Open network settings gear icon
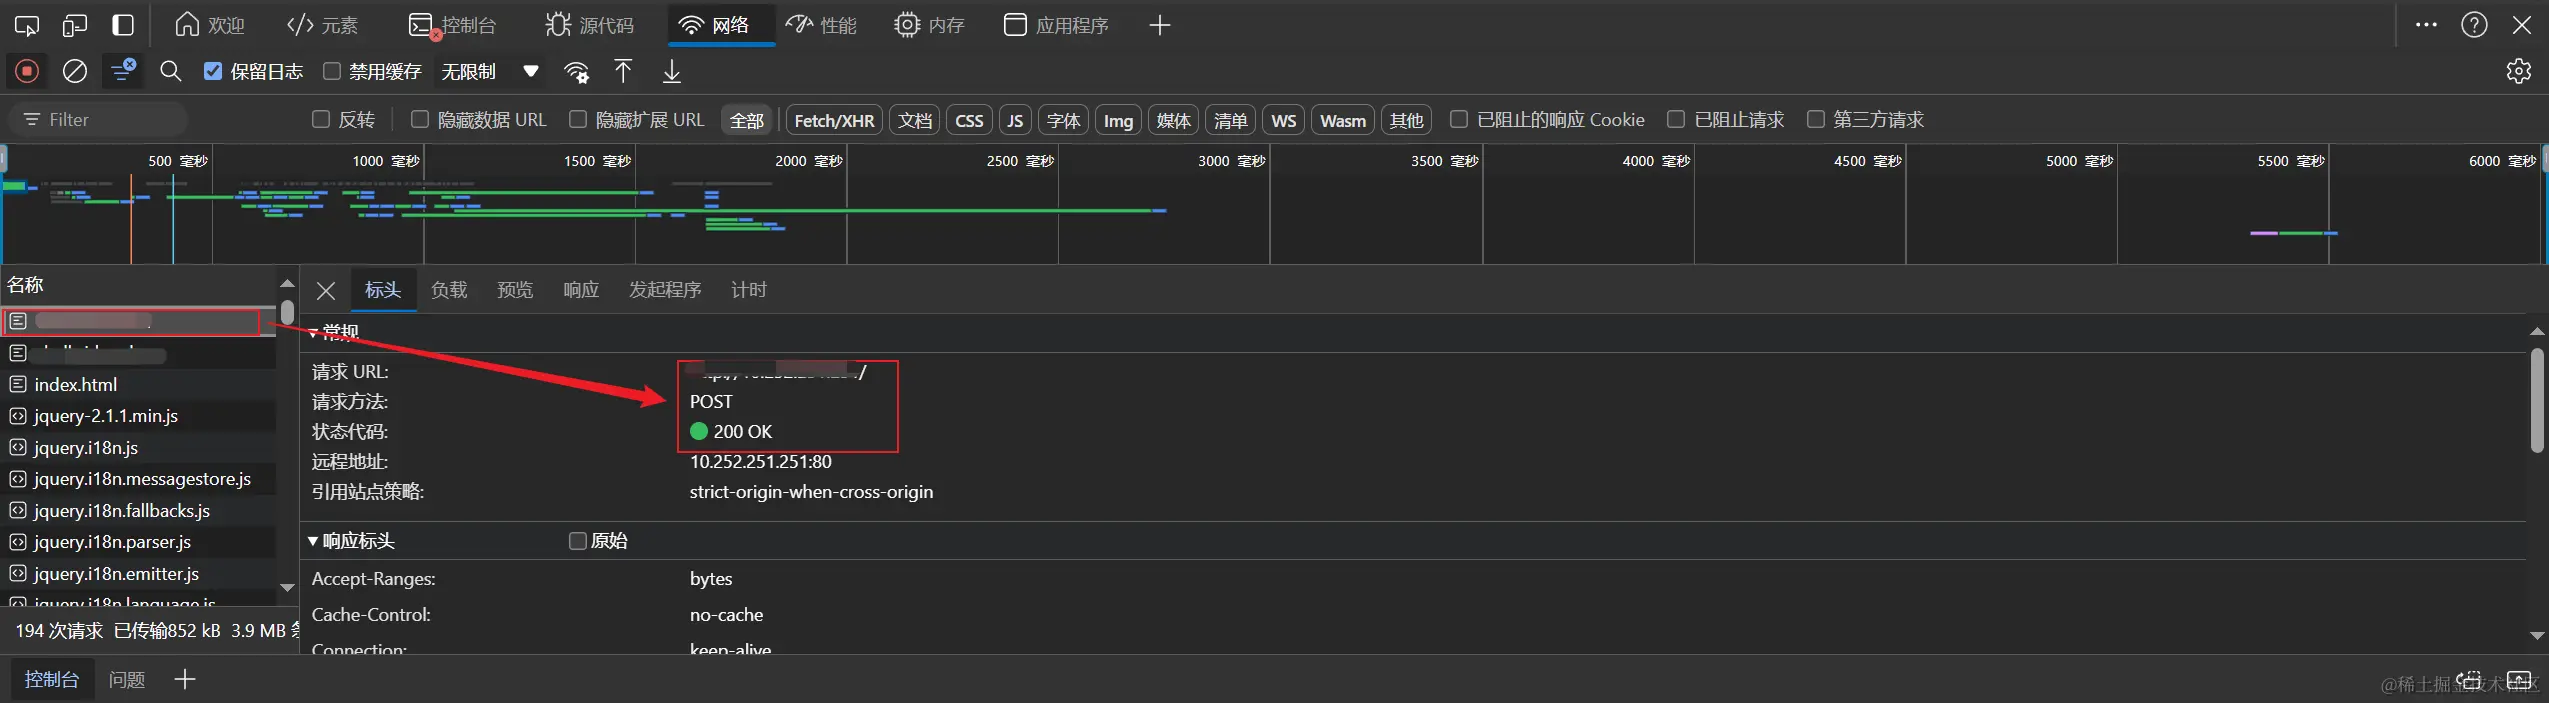This screenshot has height=703, width=2549. click(x=2519, y=71)
